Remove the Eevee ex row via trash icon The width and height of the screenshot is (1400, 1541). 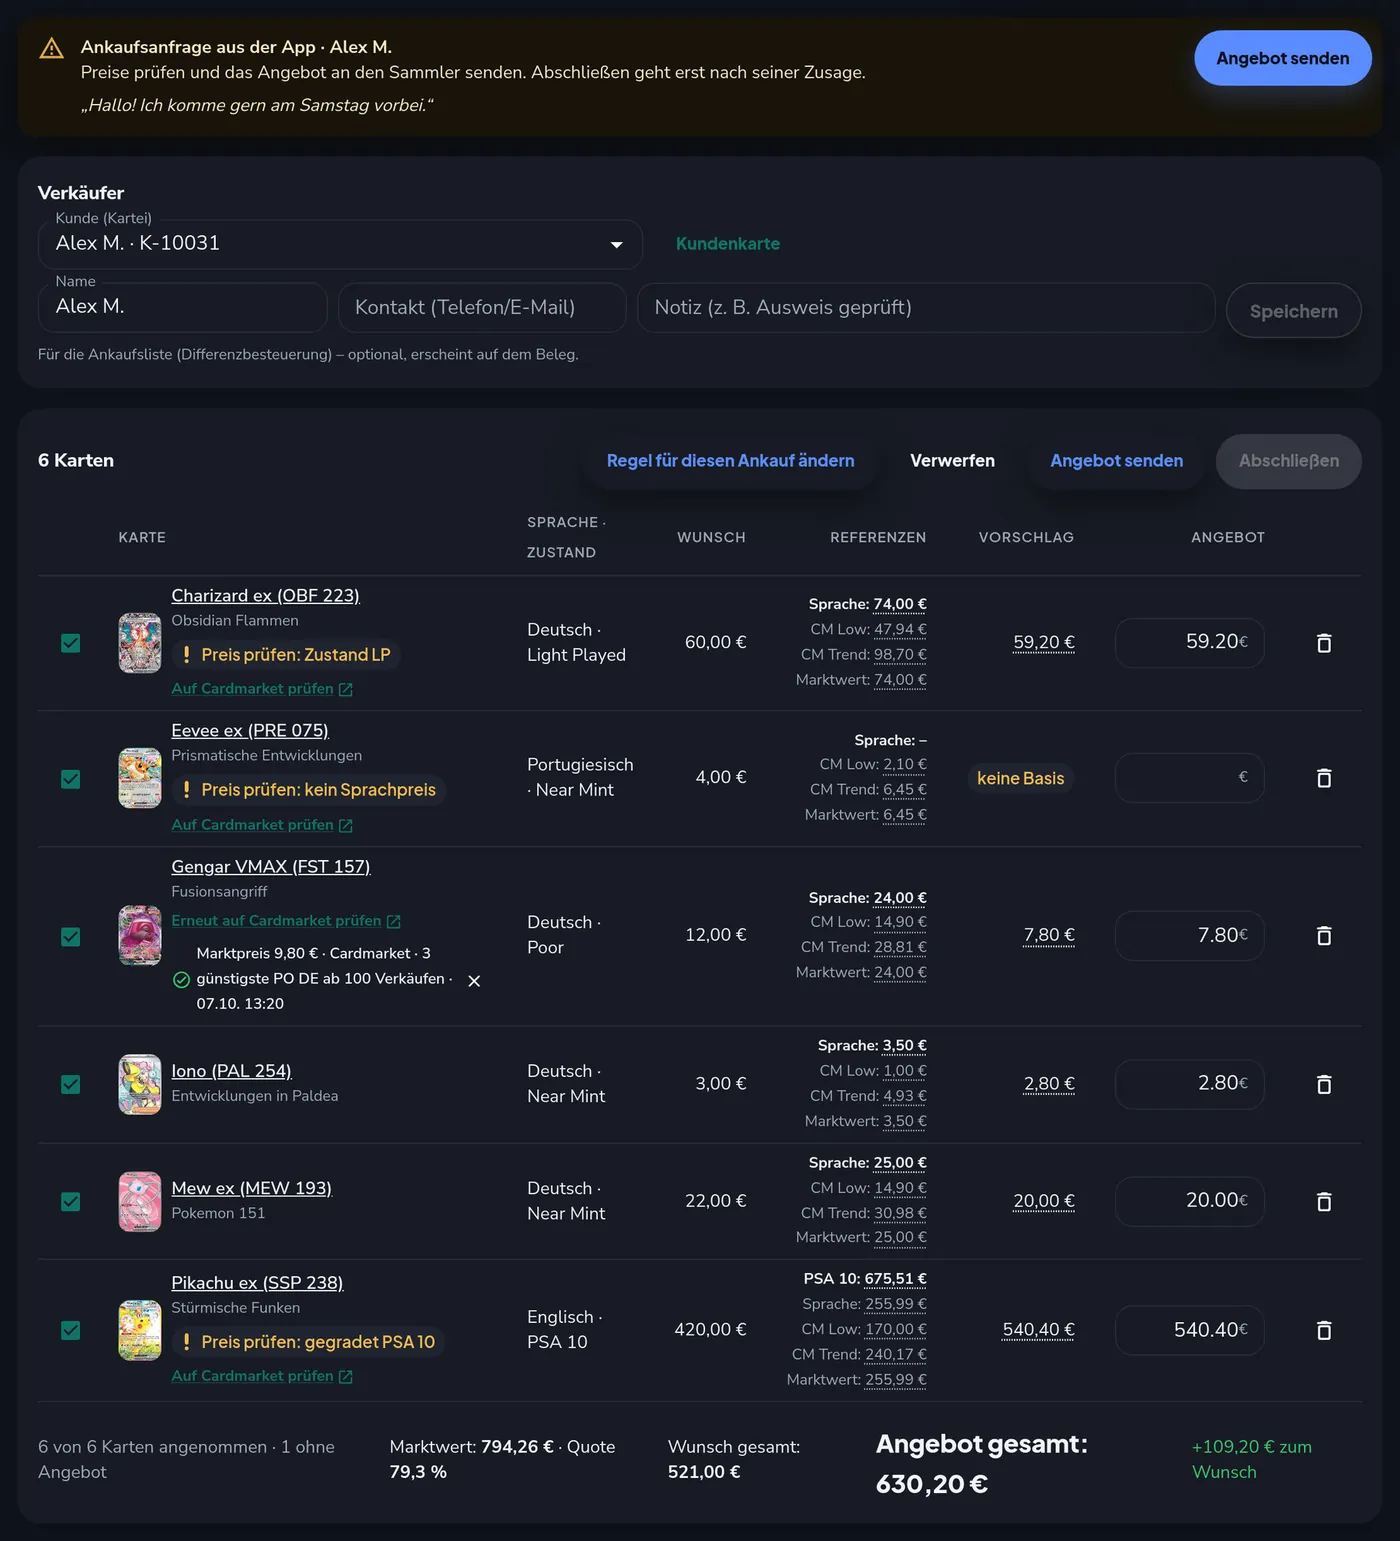(x=1324, y=778)
